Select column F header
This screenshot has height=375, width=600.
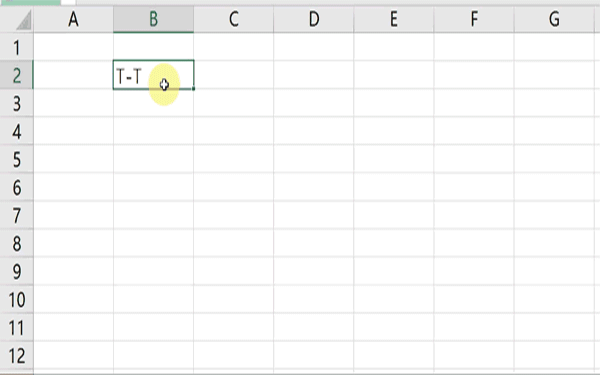tap(474, 19)
